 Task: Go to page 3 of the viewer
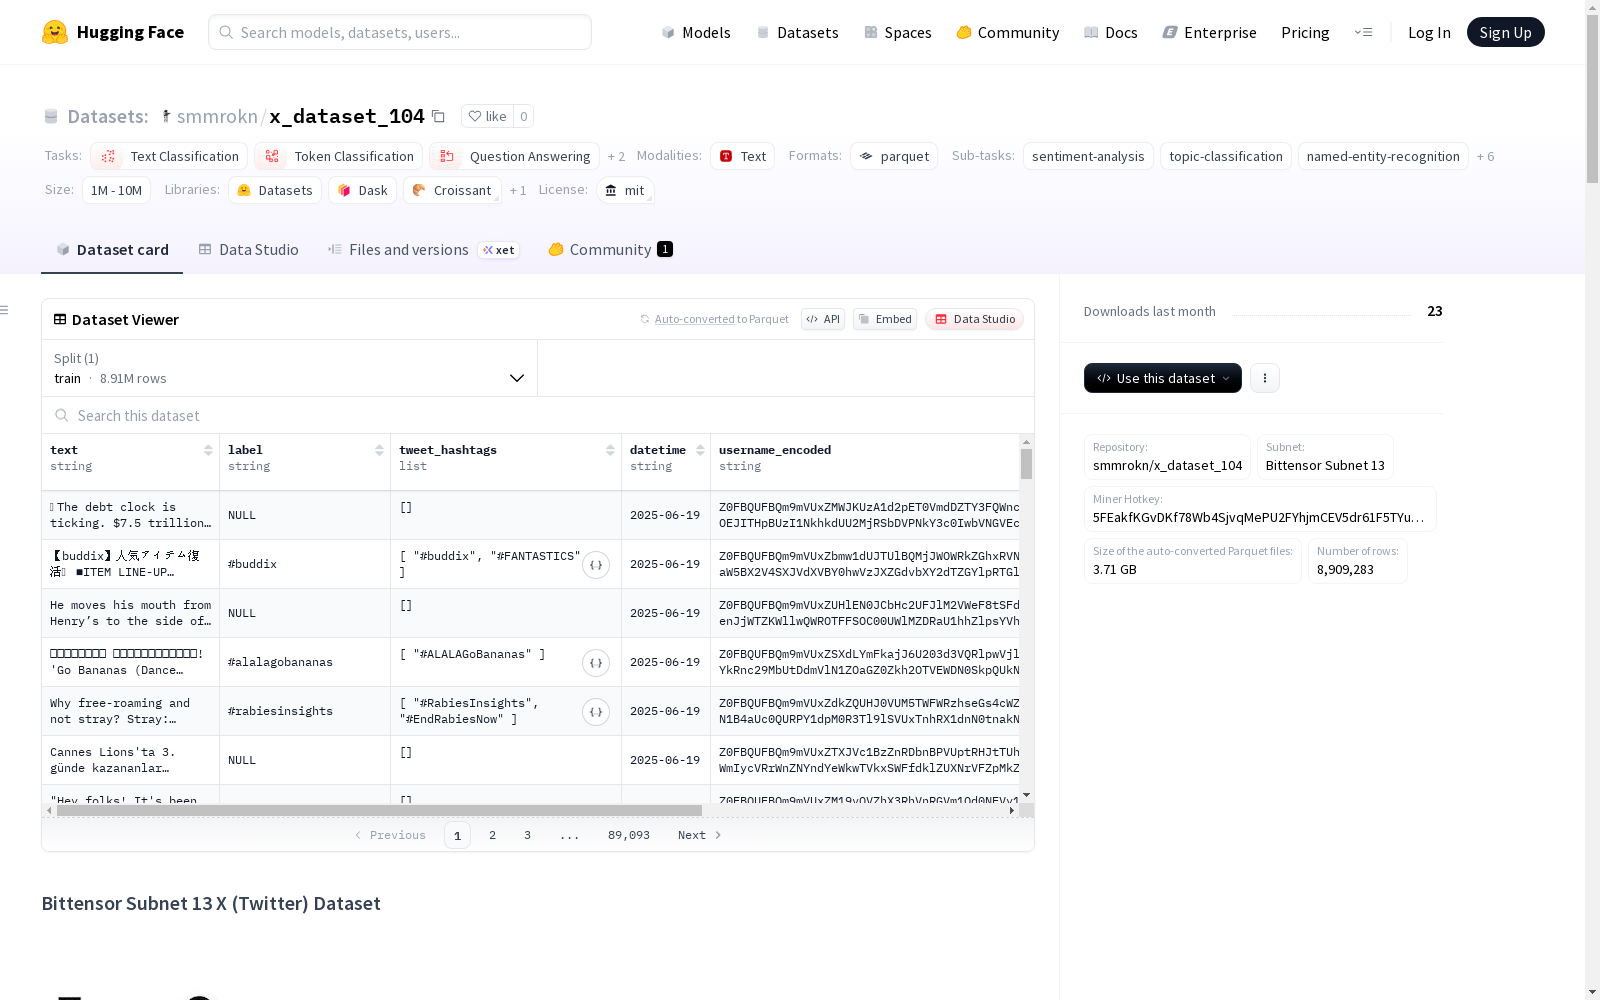[x=527, y=835]
